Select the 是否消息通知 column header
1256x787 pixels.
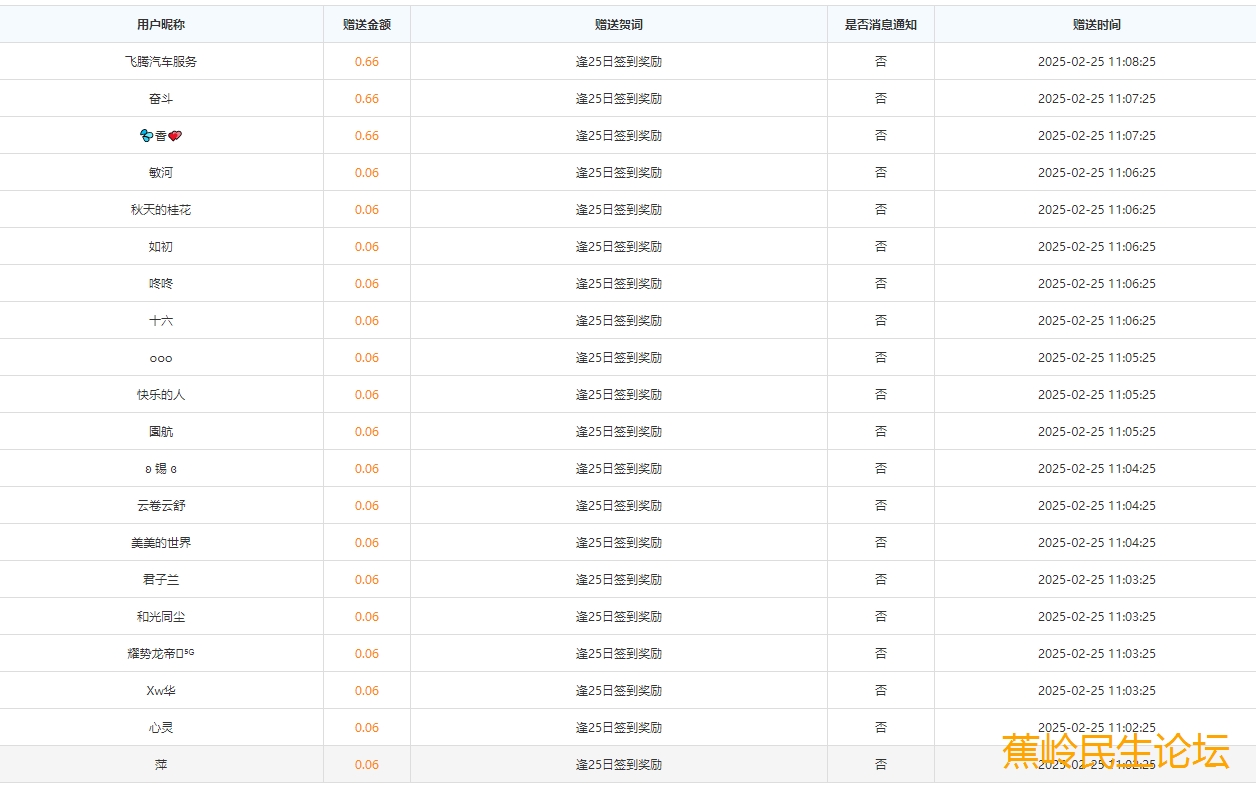coord(880,25)
